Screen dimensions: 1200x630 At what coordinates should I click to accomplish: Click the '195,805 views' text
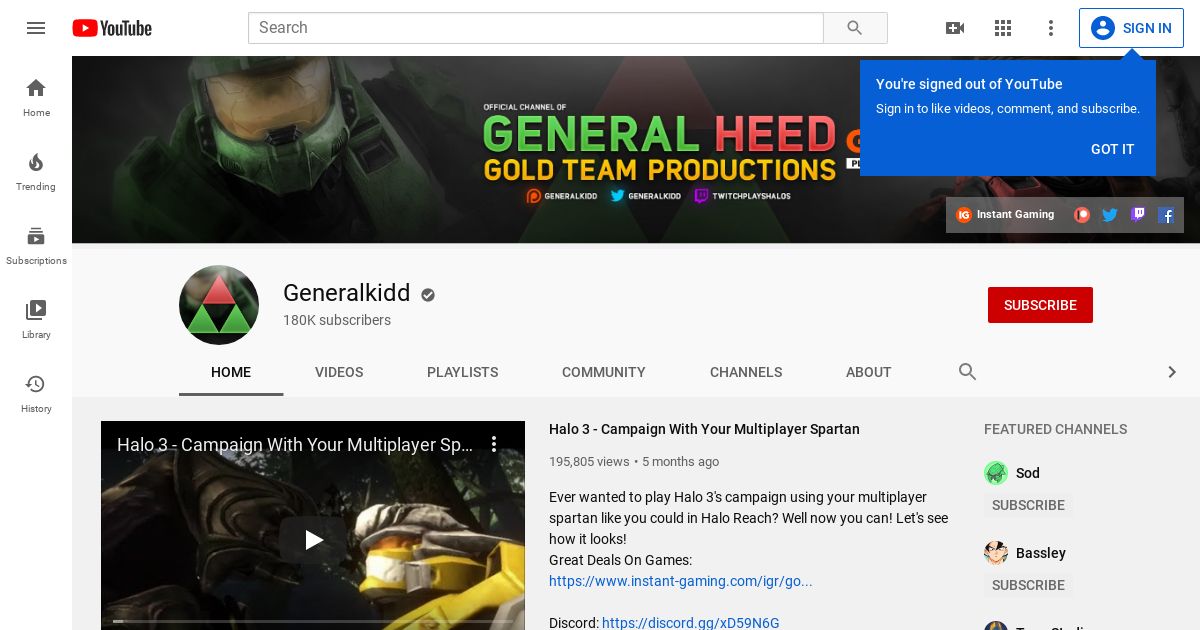tap(589, 462)
